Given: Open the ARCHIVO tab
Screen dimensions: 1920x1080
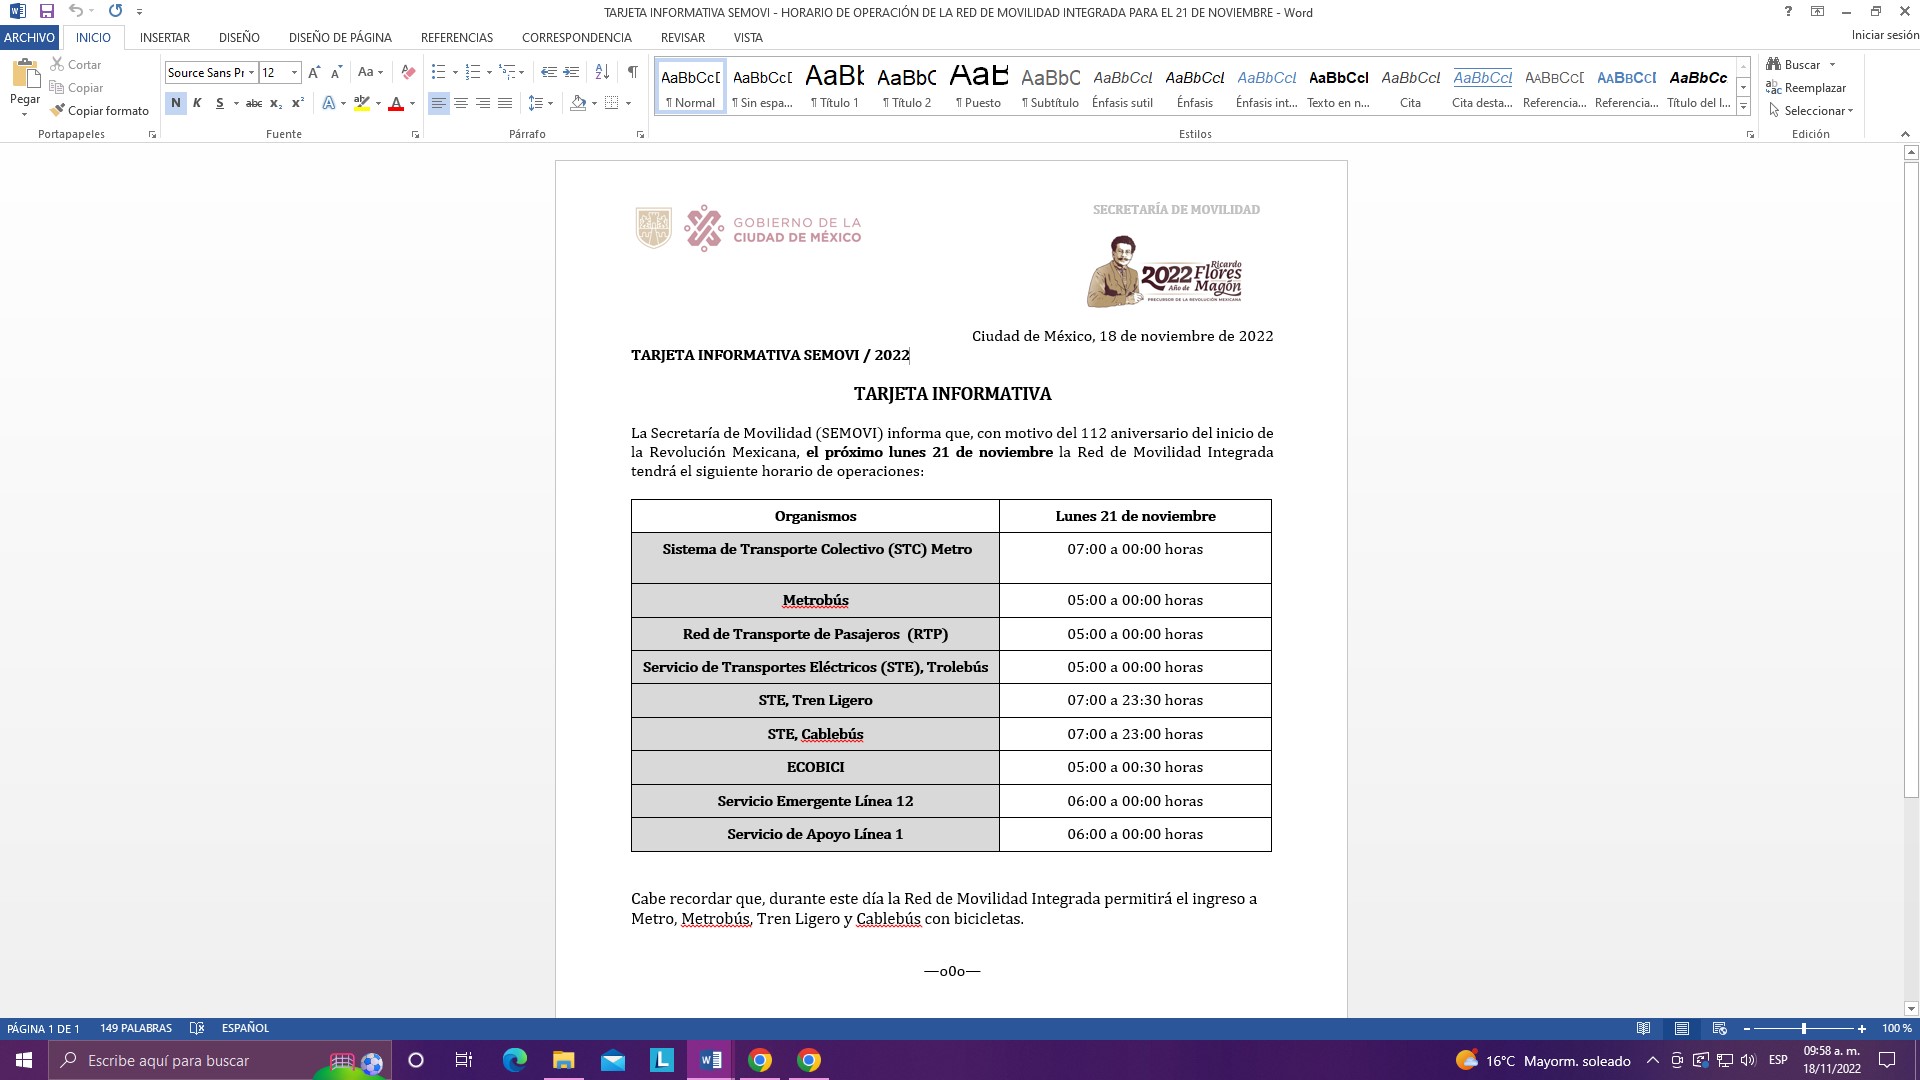Looking at the screenshot, I should click(29, 37).
